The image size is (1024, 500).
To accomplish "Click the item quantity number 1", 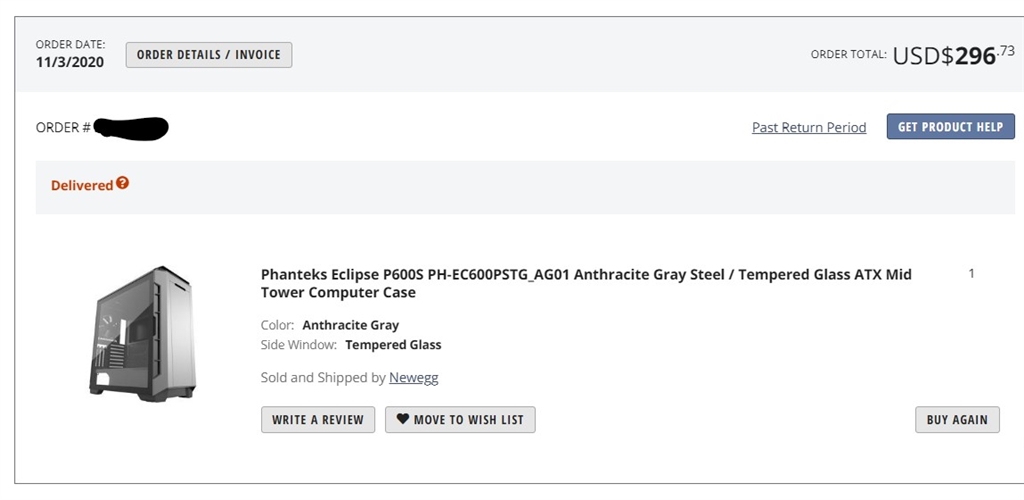I will point(971,274).
